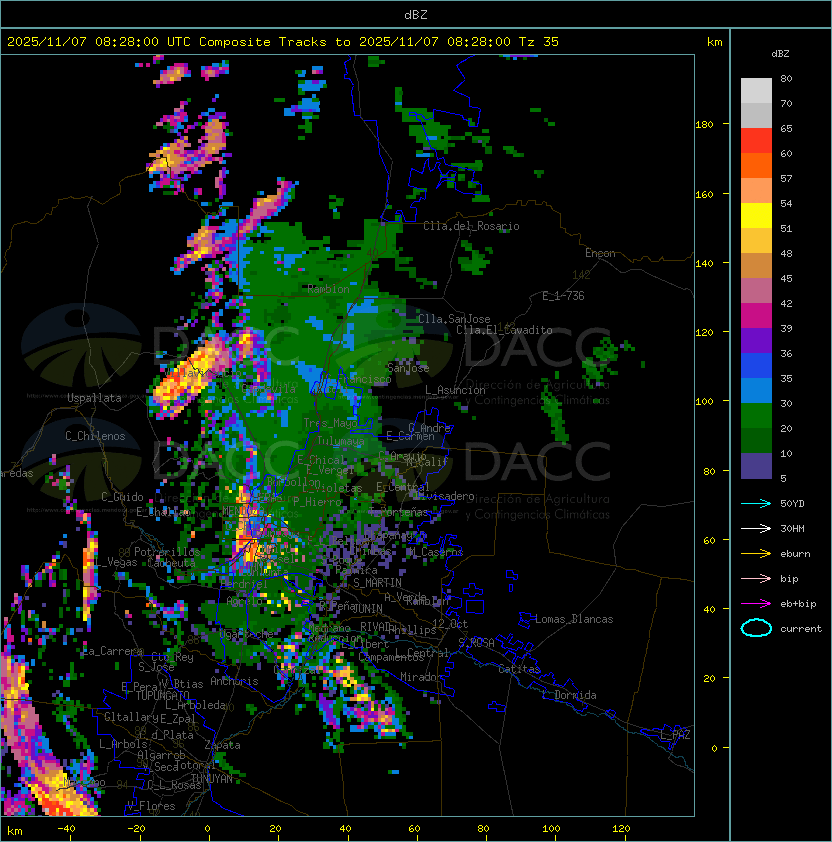
Task: Click the pink bip arrow icon
Action: [756, 578]
